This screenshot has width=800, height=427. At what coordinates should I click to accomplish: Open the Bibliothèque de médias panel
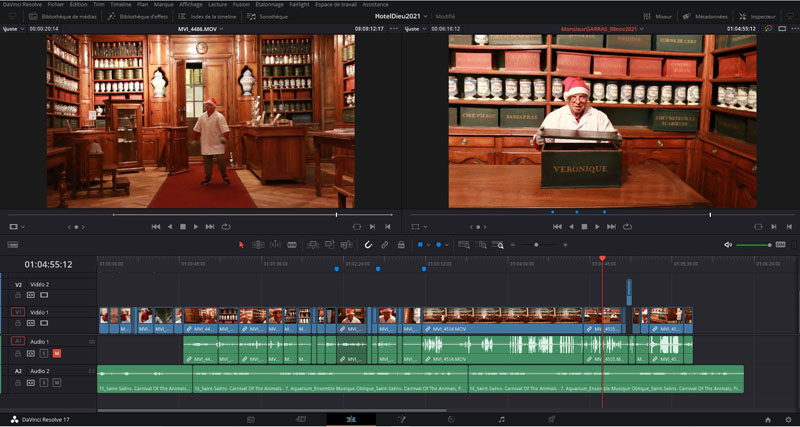click(63, 16)
